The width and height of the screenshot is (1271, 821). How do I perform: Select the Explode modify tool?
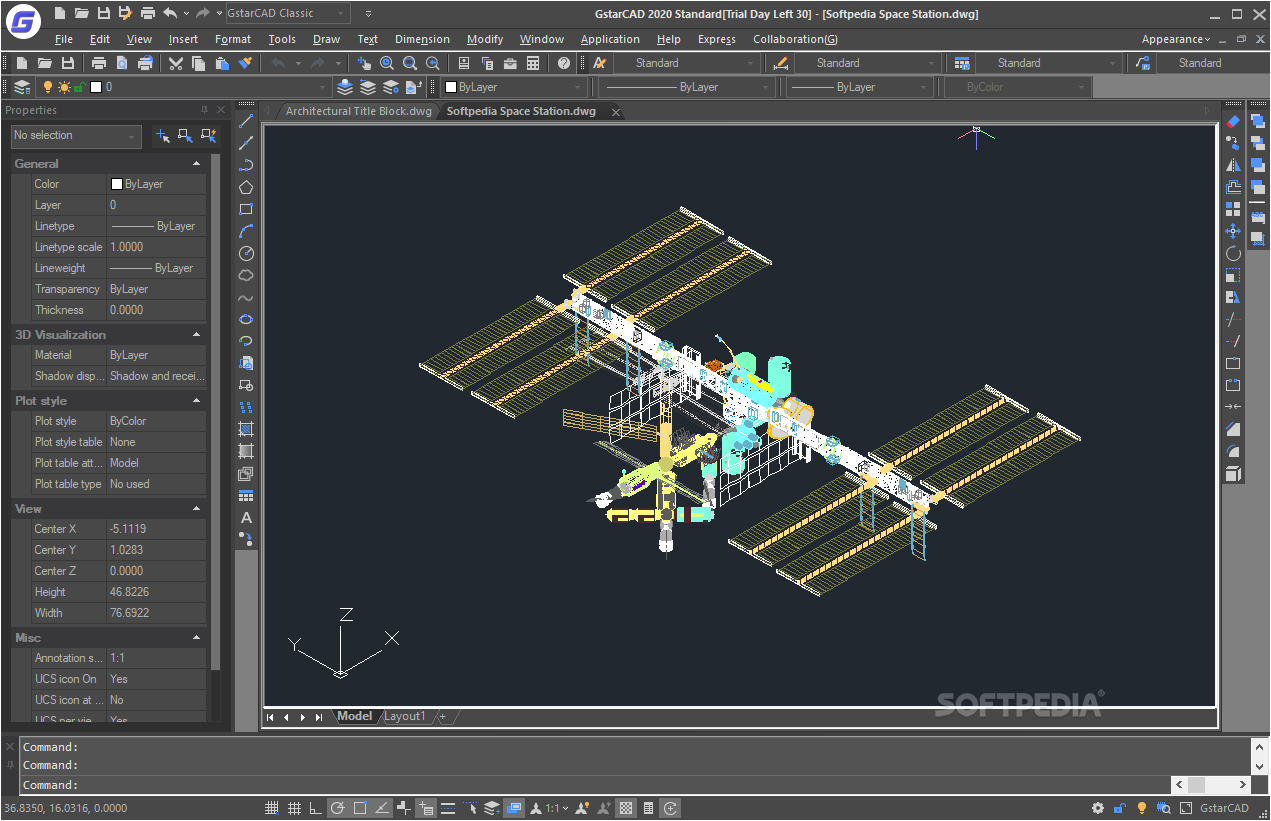[x=1233, y=473]
